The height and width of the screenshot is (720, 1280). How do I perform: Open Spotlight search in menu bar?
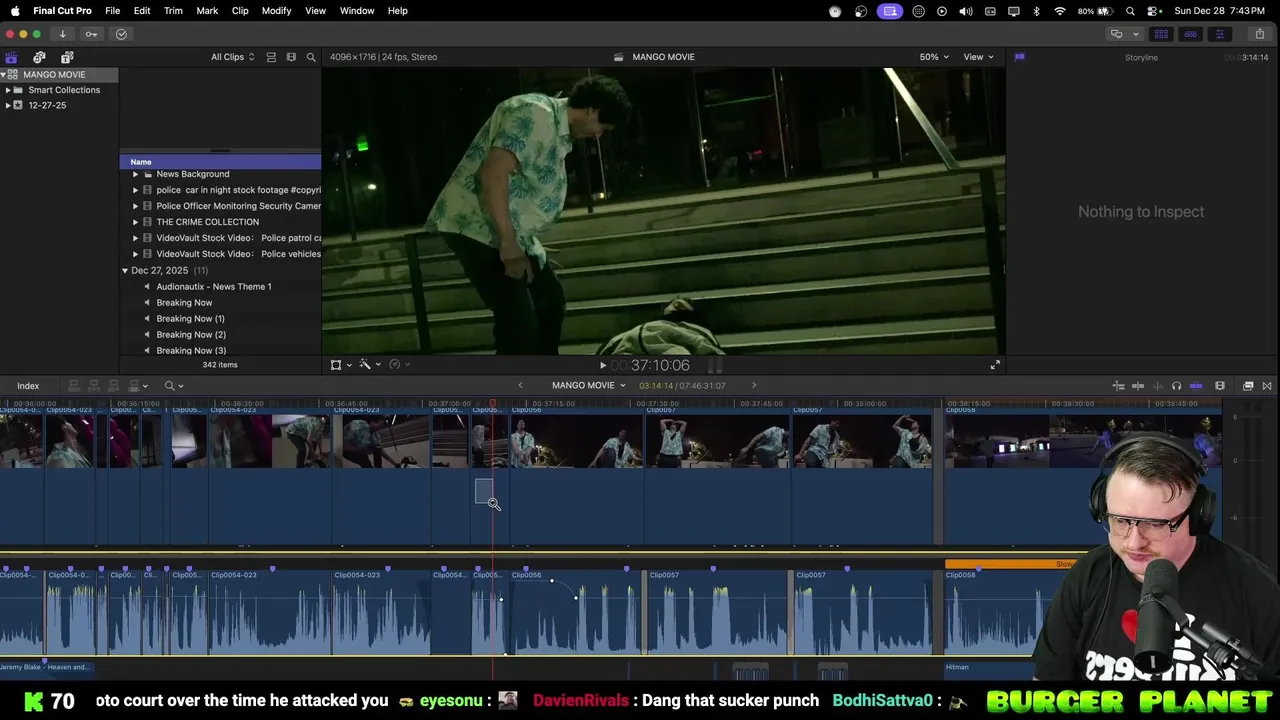1130,11
